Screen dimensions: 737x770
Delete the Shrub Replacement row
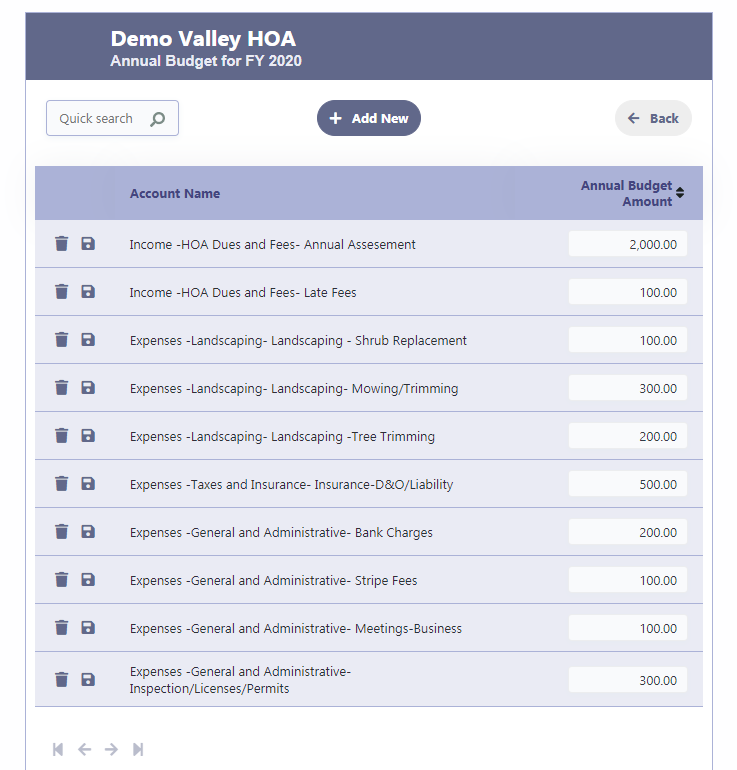pyautogui.click(x=61, y=340)
